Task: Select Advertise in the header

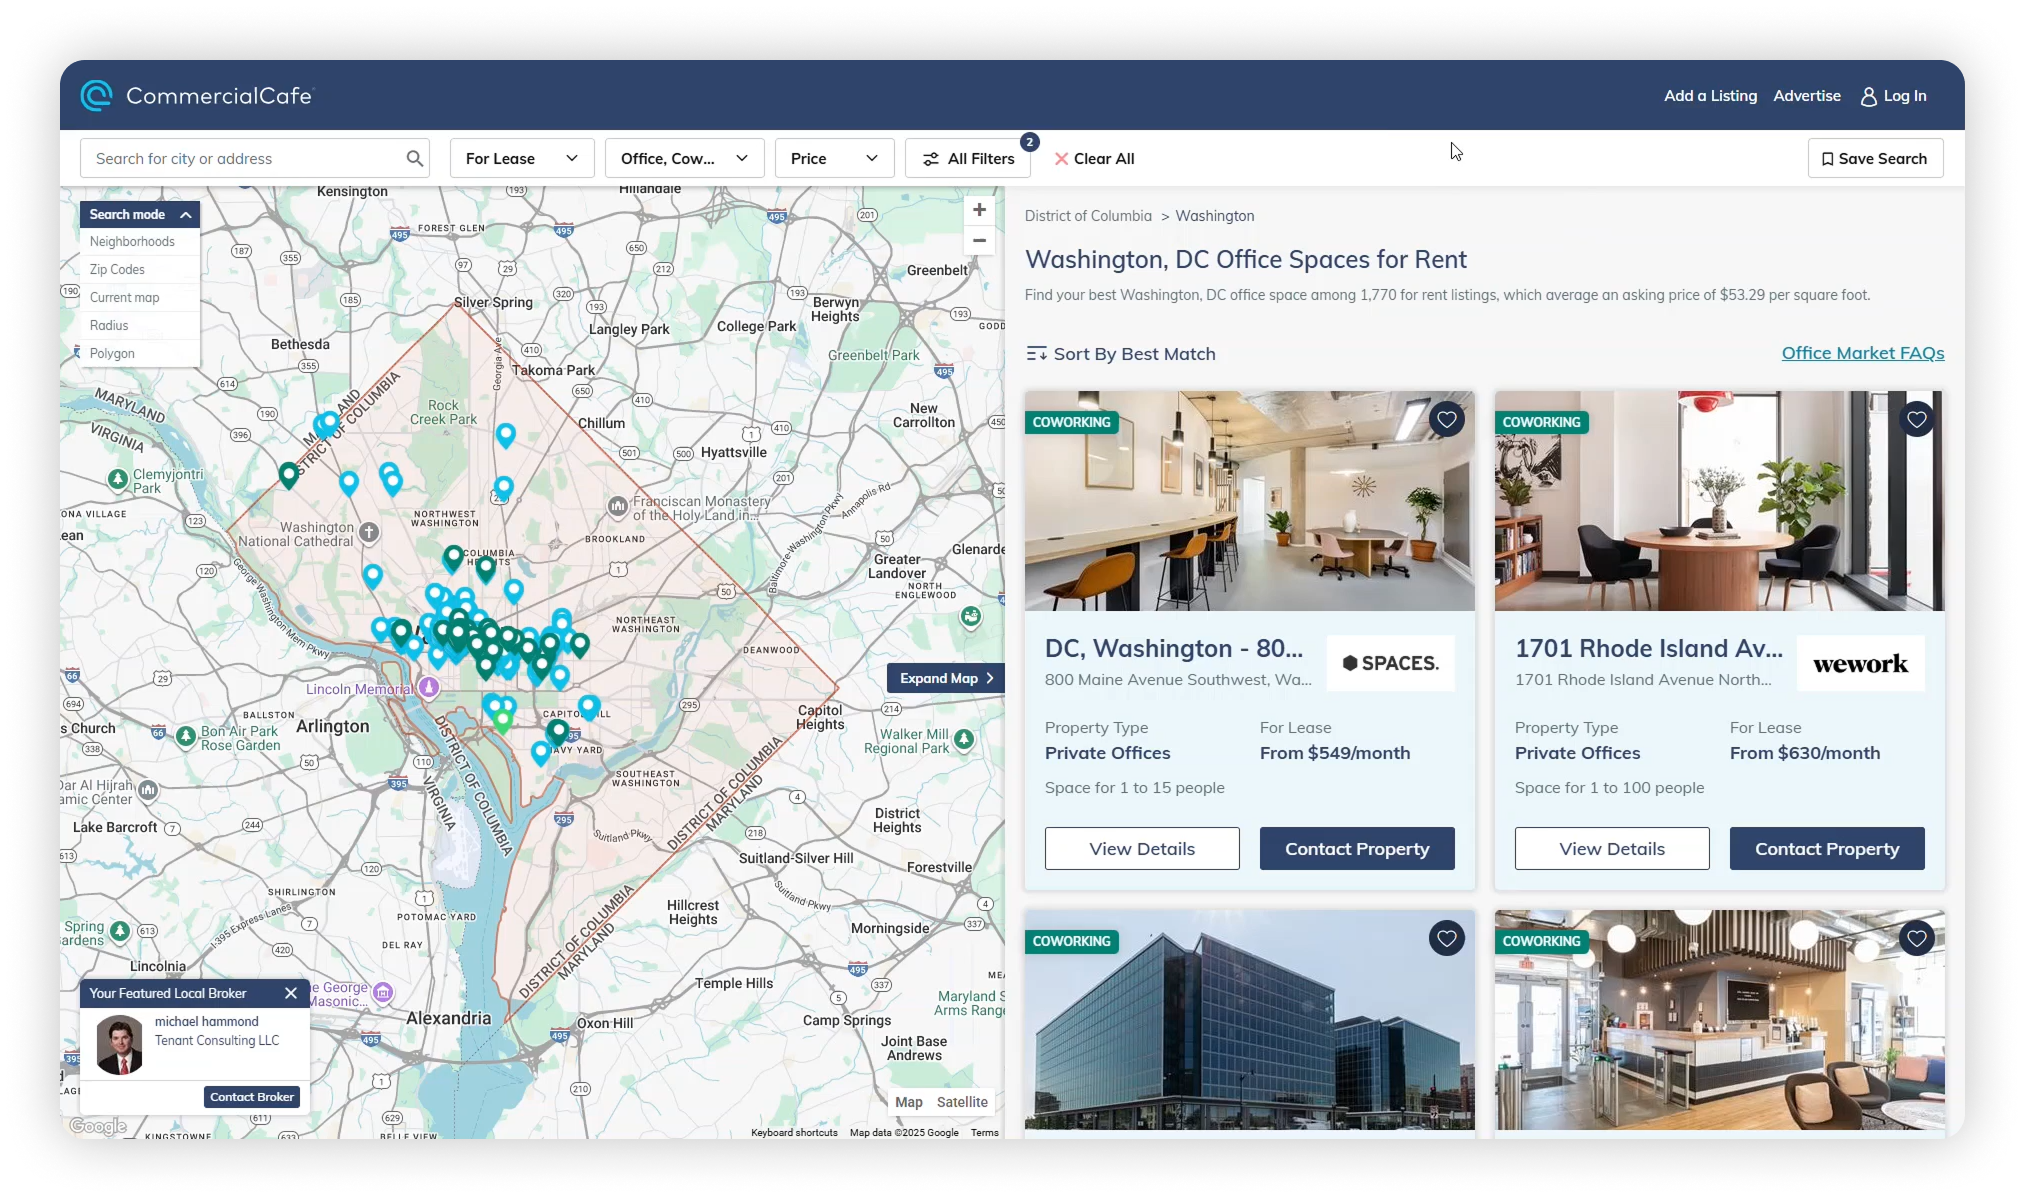Action: tap(1806, 95)
